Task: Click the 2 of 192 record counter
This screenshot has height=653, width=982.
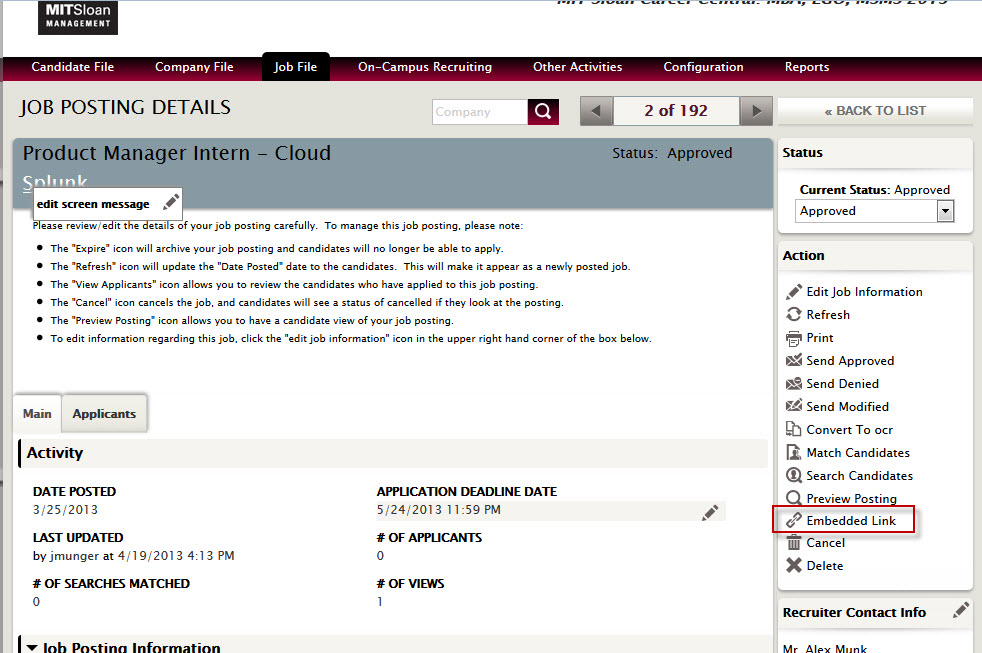Action: pos(676,111)
